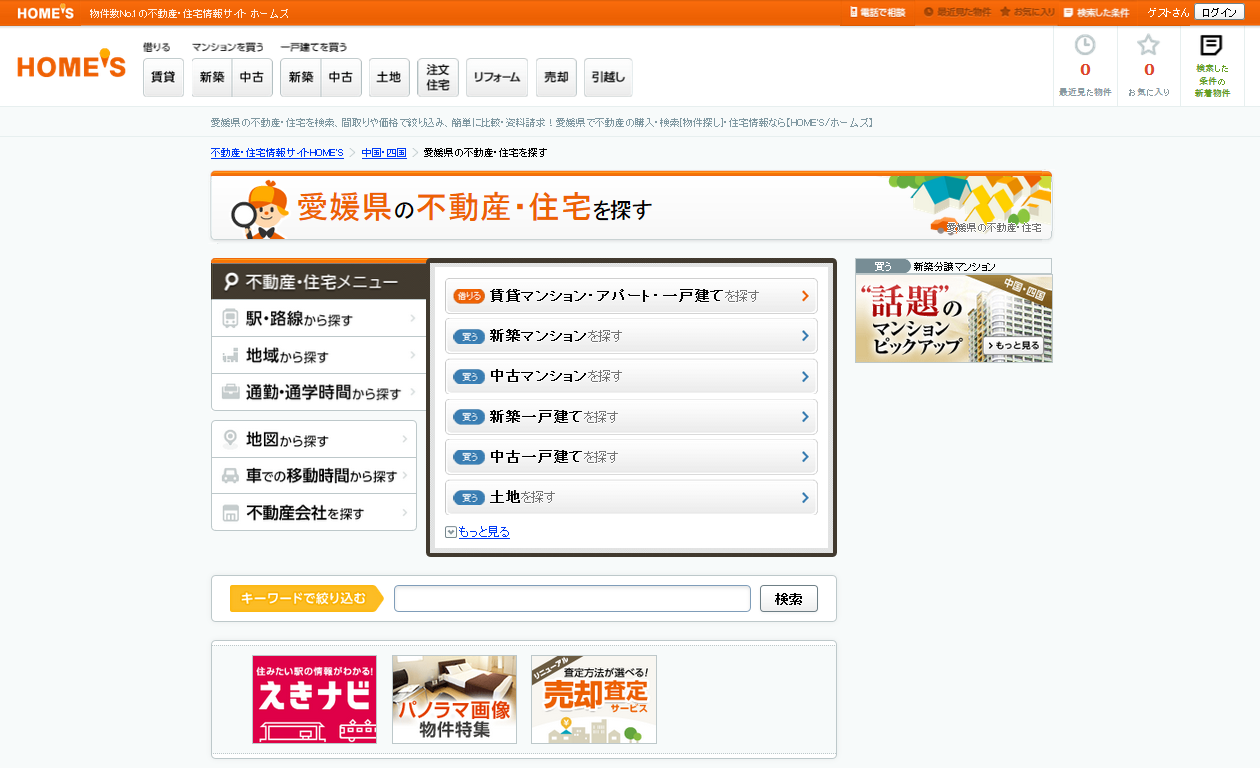Viewport: 1260px width, 768px height.
Task: Open the 土地を探す row arrow
Action: coord(805,497)
